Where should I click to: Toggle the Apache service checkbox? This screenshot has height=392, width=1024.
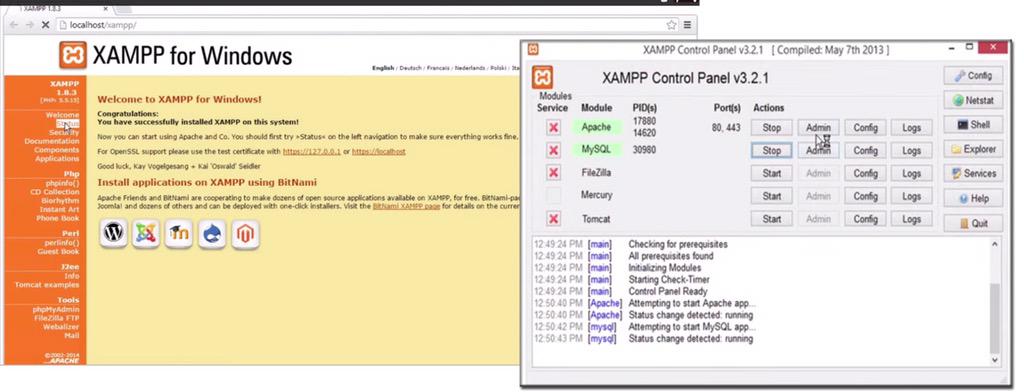(x=554, y=127)
